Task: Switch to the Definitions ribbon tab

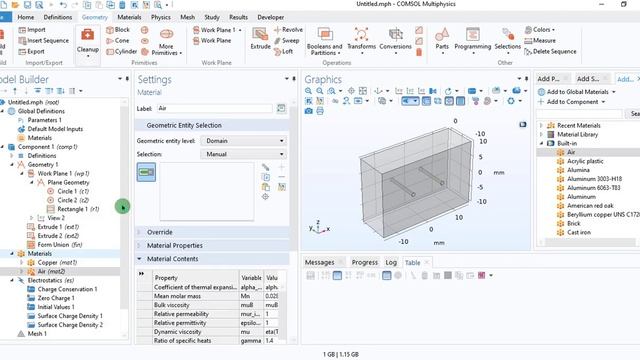Action: [x=58, y=17]
